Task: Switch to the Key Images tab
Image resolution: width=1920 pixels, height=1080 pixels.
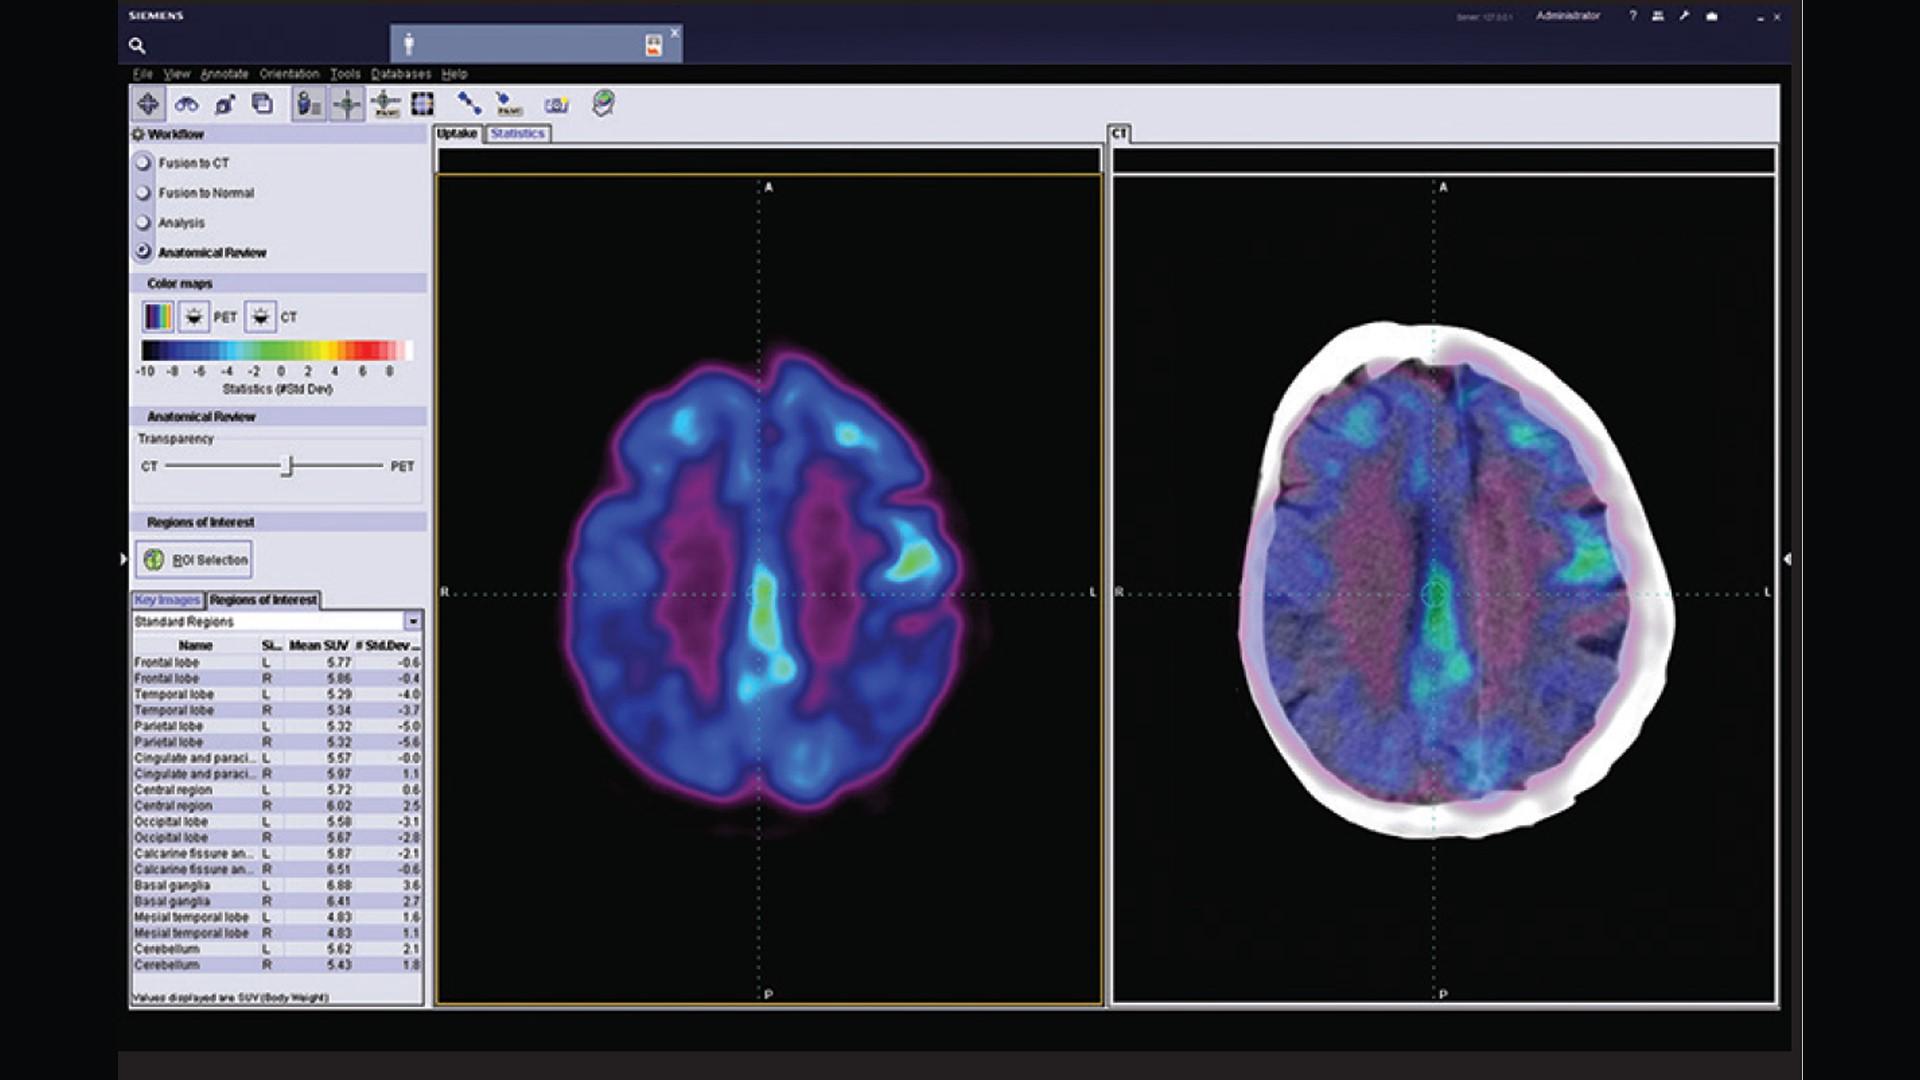Action: [167, 600]
